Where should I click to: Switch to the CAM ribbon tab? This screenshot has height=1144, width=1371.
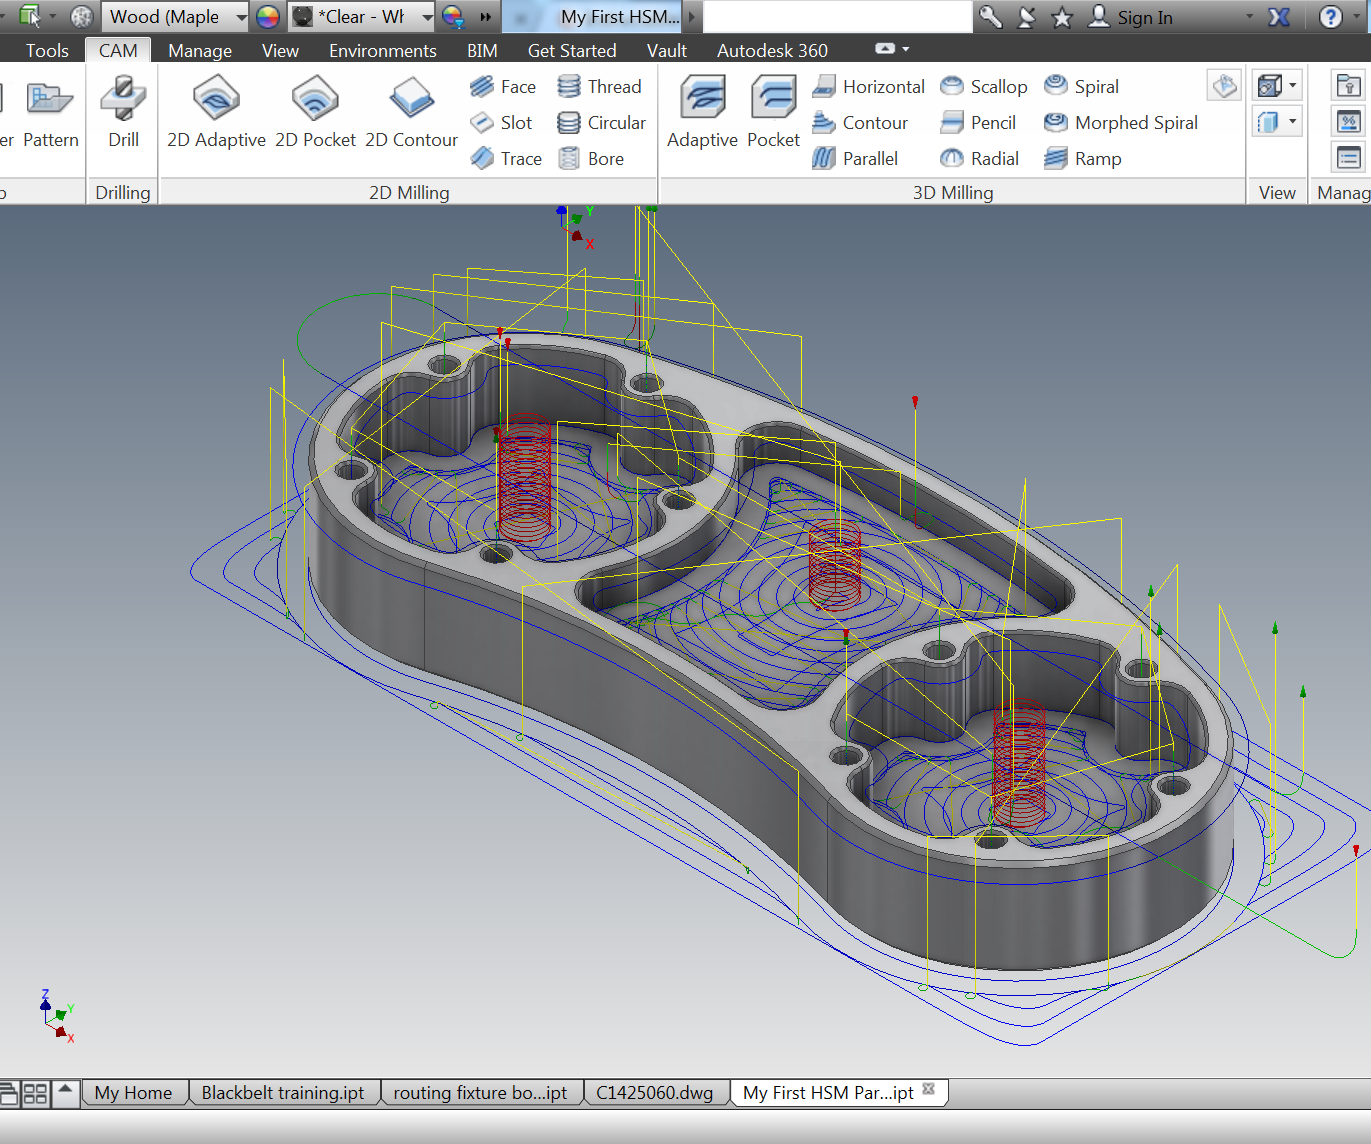pyautogui.click(x=117, y=49)
